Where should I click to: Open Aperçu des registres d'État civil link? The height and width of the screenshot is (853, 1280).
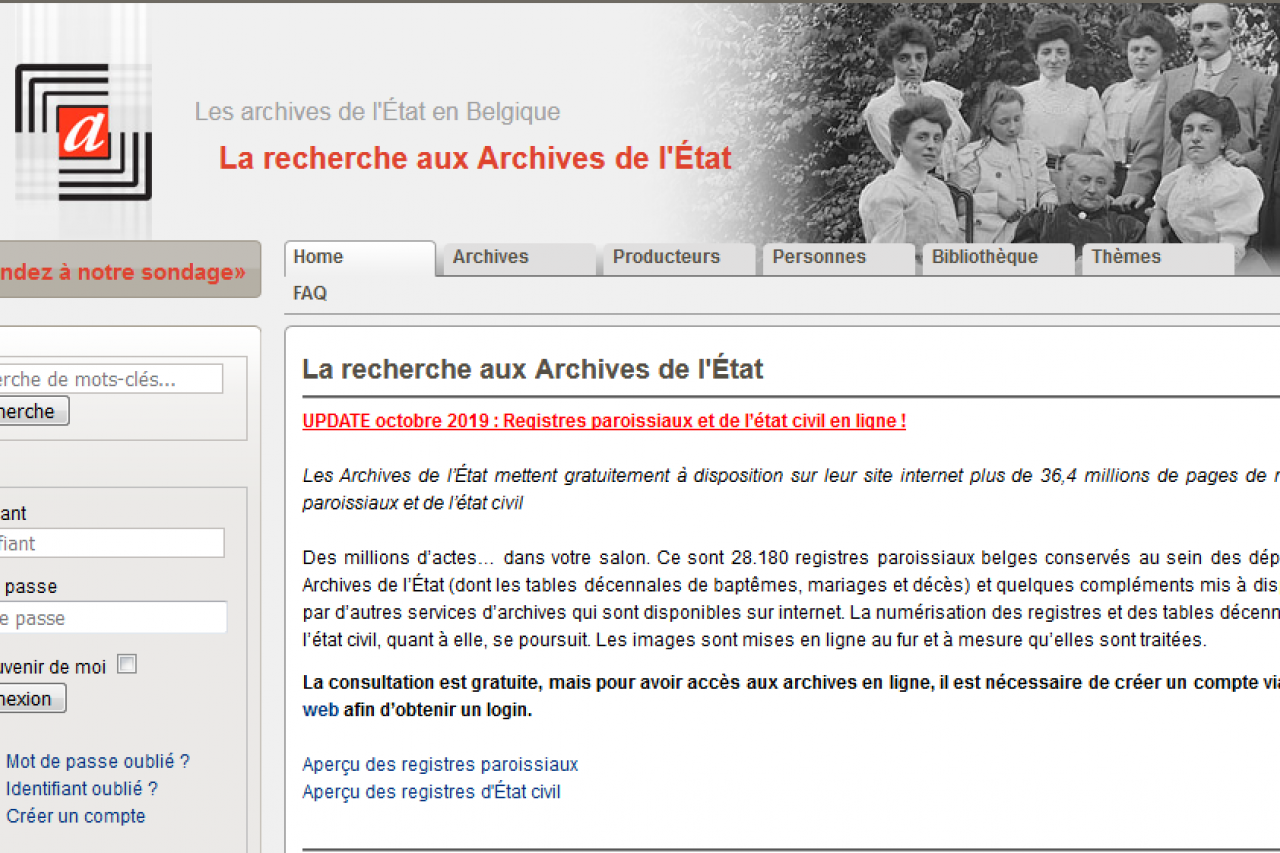pos(431,792)
